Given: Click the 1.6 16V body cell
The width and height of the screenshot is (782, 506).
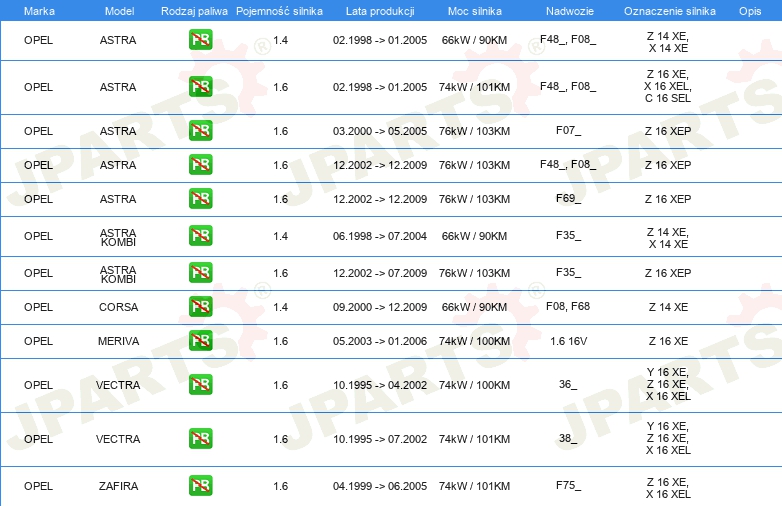Looking at the screenshot, I should click(x=569, y=341).
